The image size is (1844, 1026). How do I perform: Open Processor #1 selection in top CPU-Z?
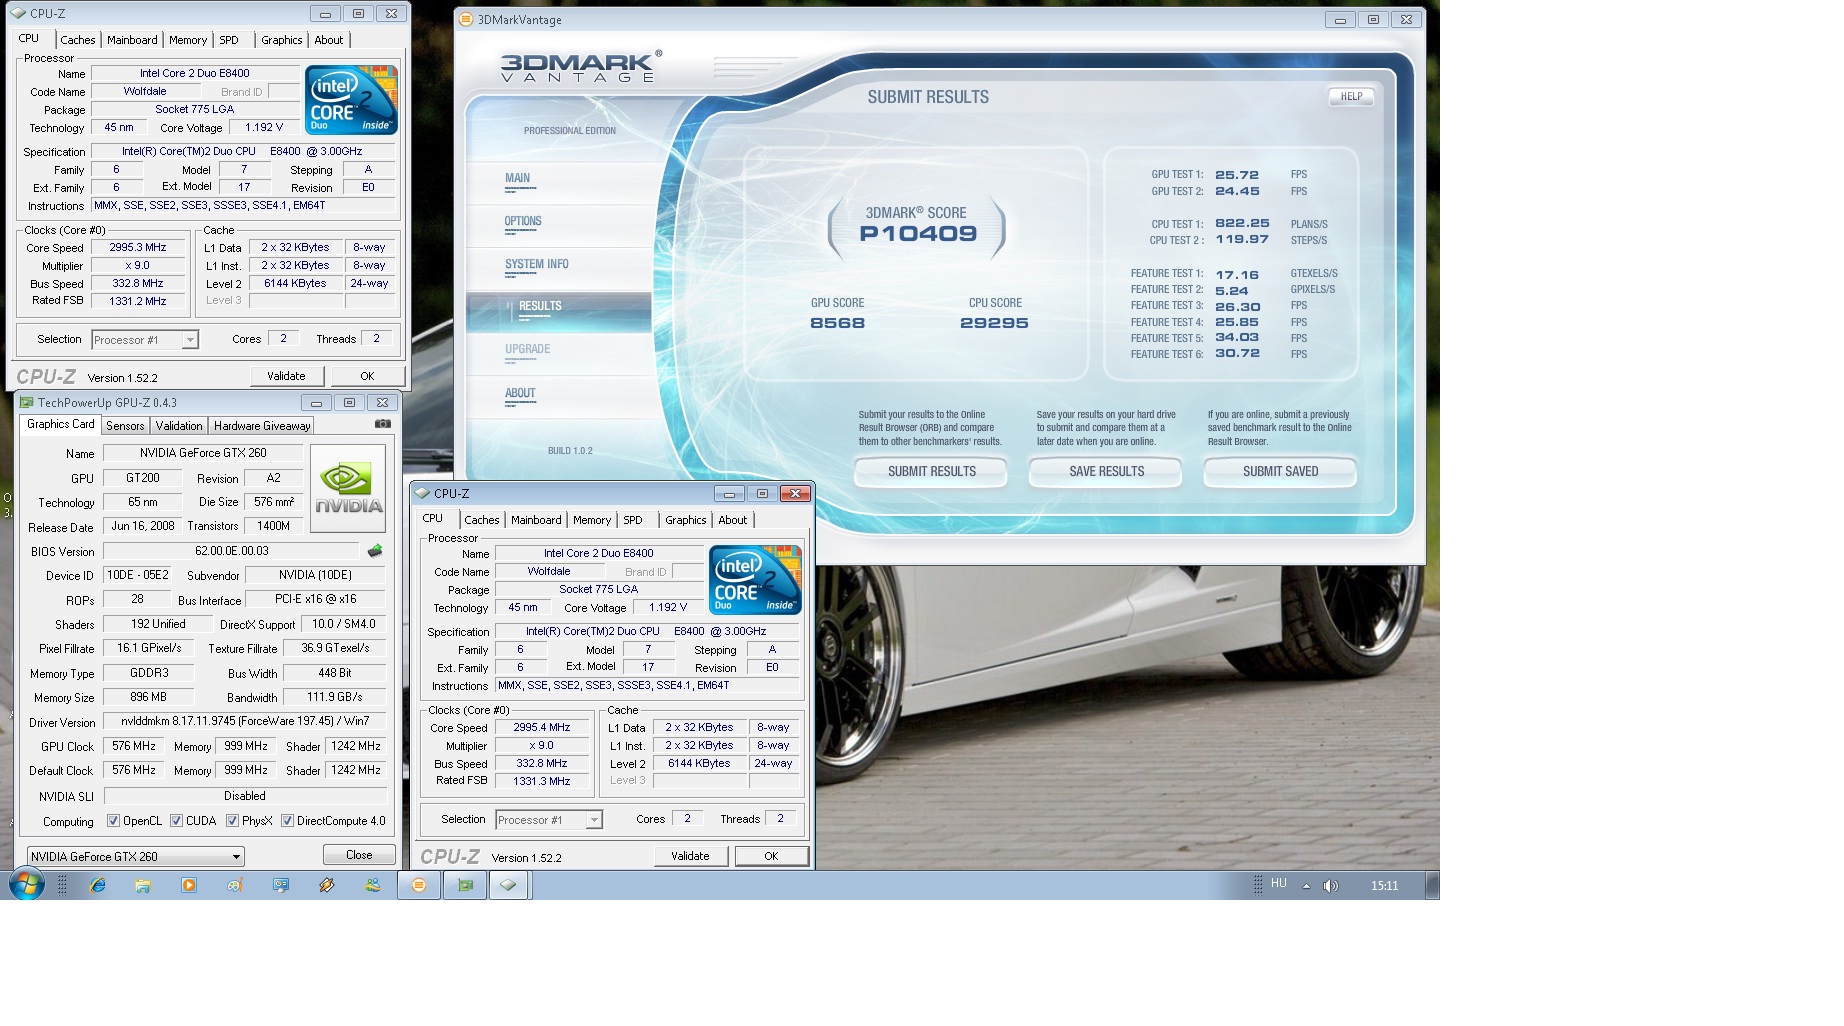point(145,340)
